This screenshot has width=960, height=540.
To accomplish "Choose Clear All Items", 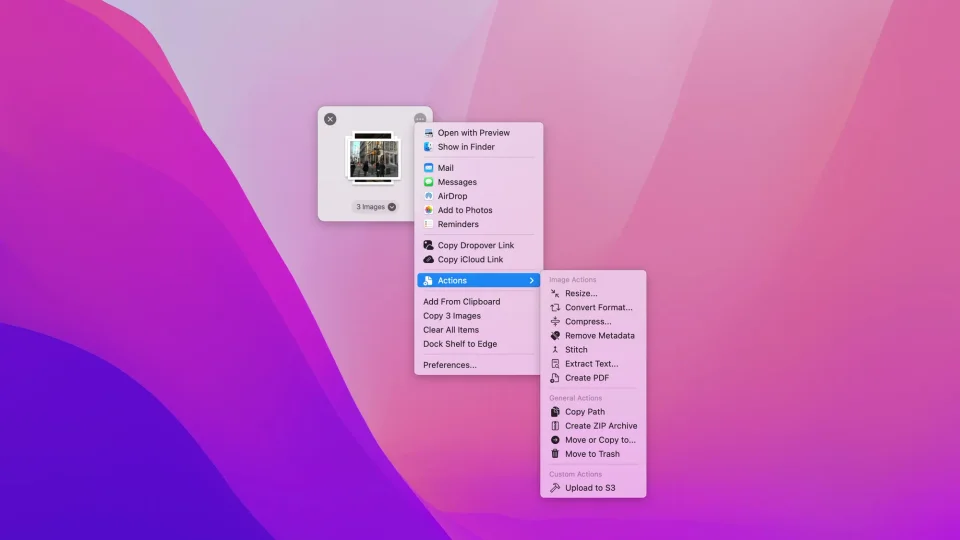I will click(451, 329).
